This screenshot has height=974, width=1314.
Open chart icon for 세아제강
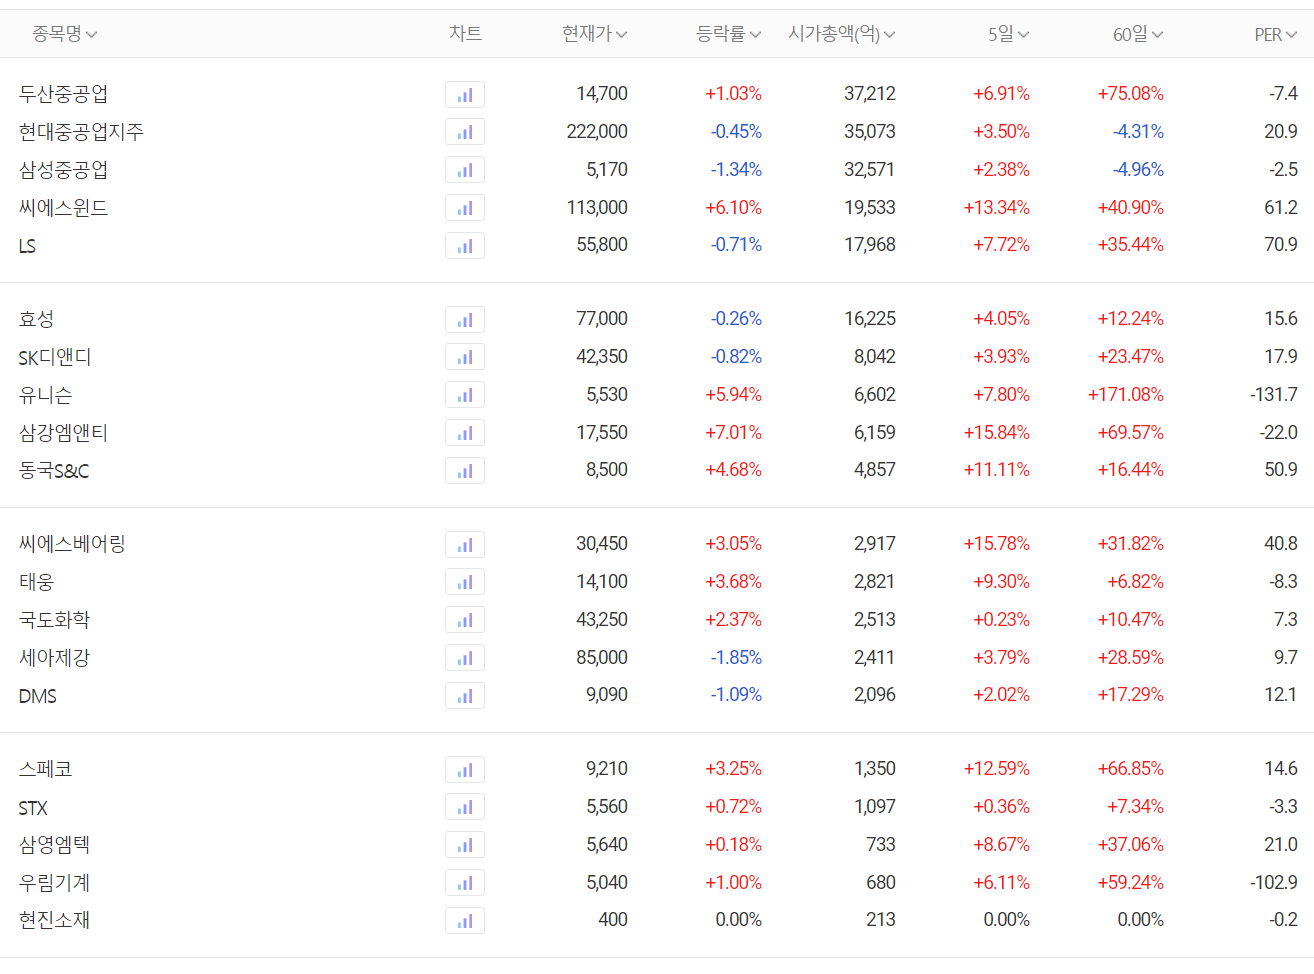point(465,658)
